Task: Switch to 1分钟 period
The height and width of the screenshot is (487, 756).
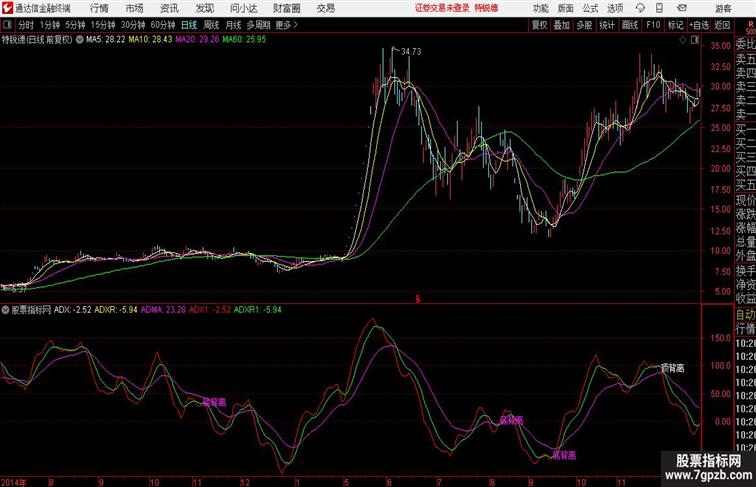Action: coord(50,25)
